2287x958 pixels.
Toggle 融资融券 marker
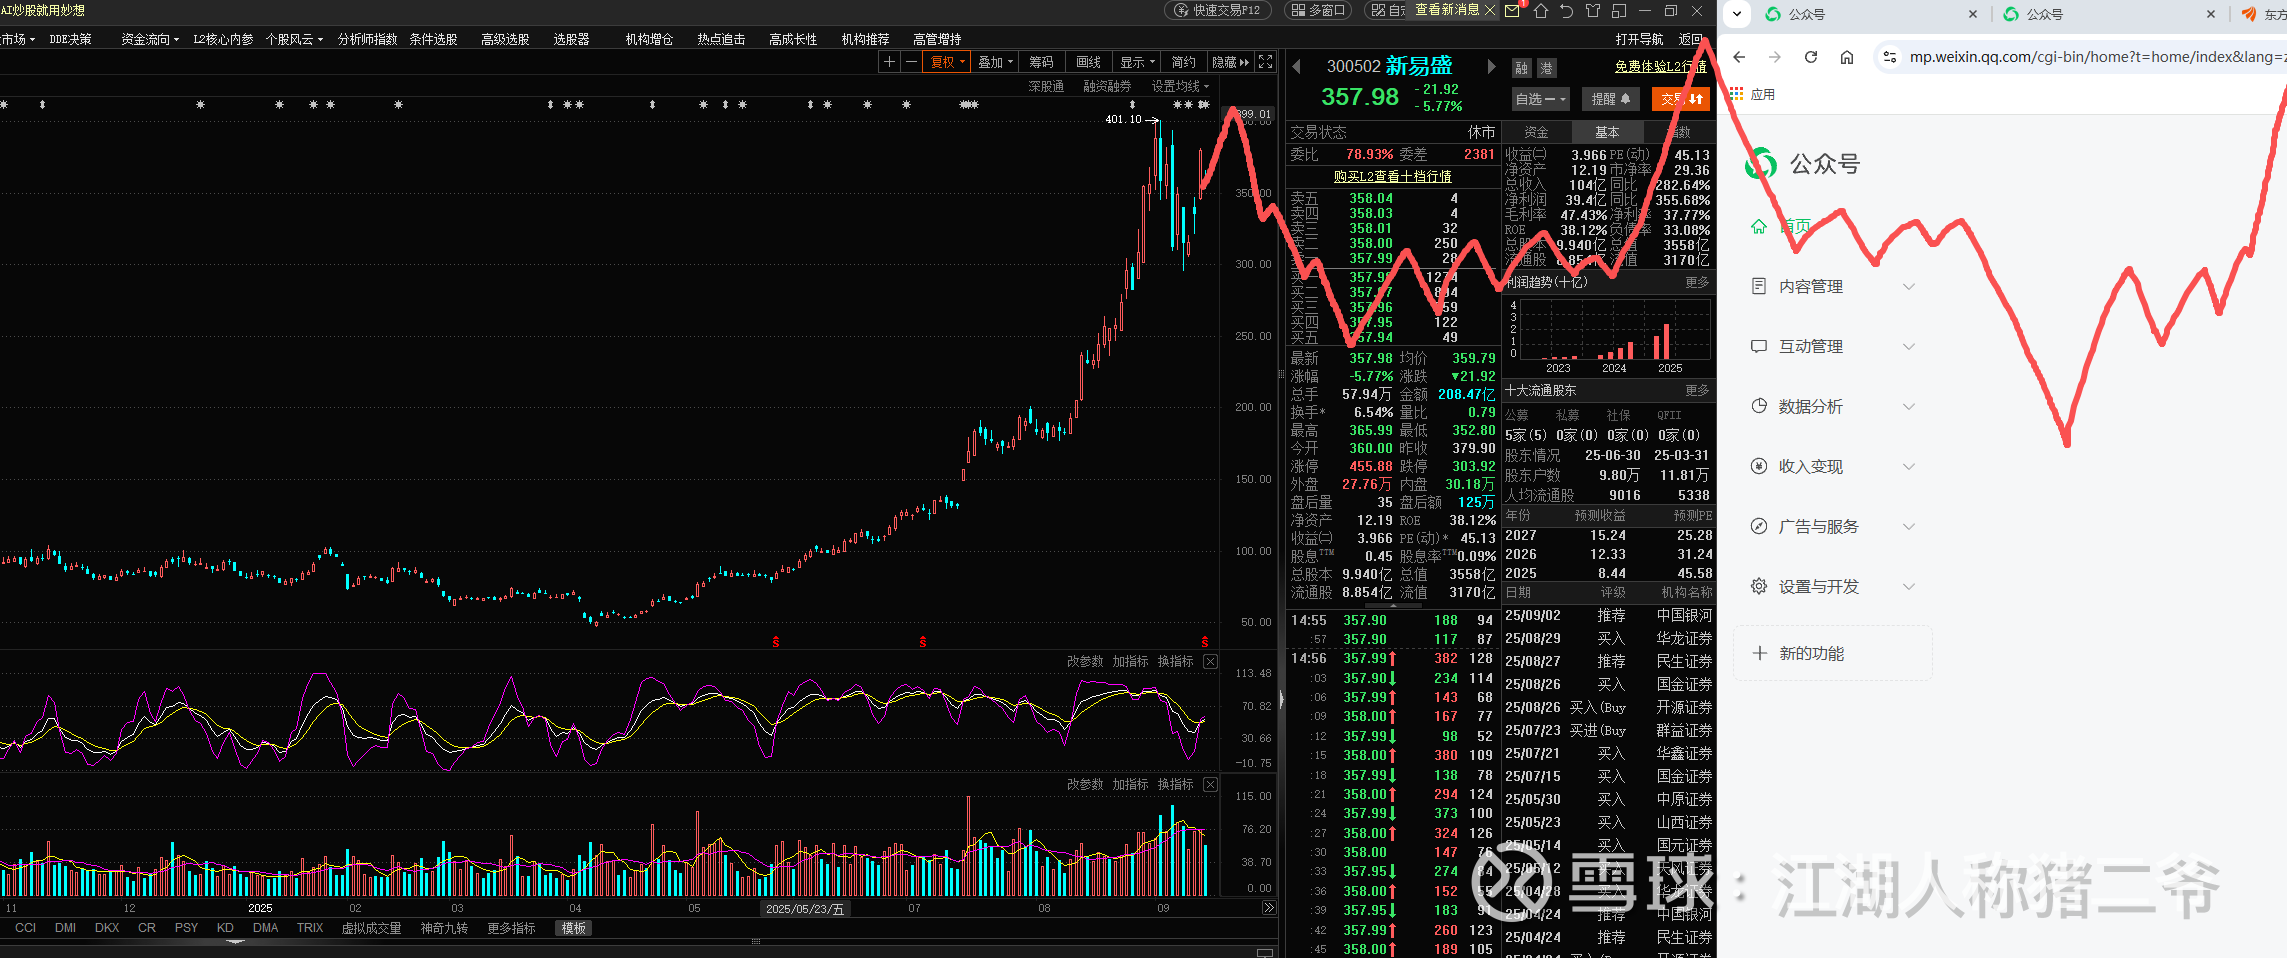click(x=1107, y=86)
